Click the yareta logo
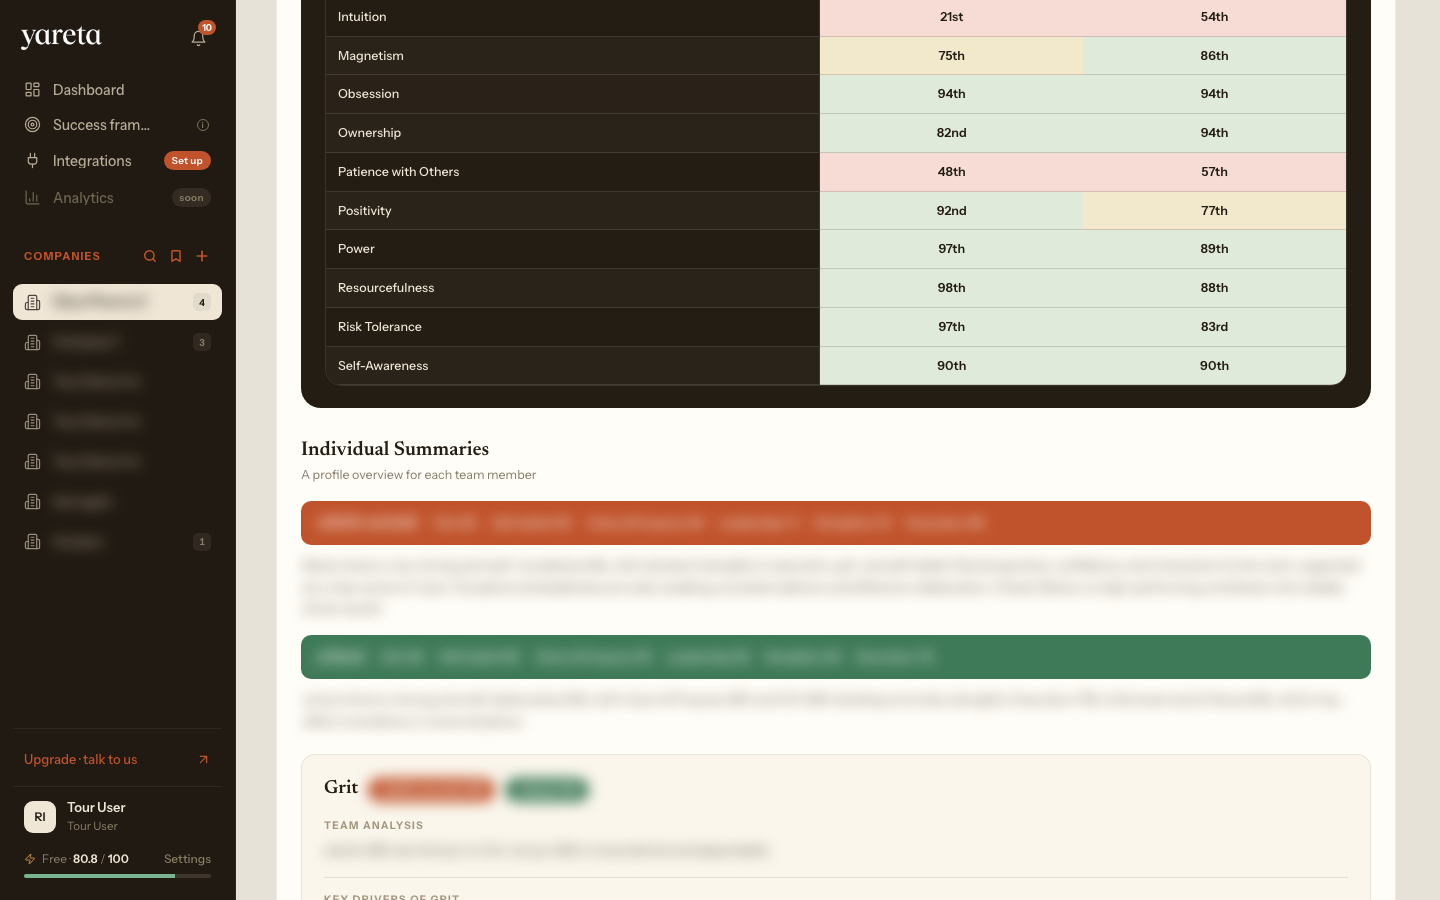Image resolution: width=1440 pixels, height=900 pixels. (61, 38)
